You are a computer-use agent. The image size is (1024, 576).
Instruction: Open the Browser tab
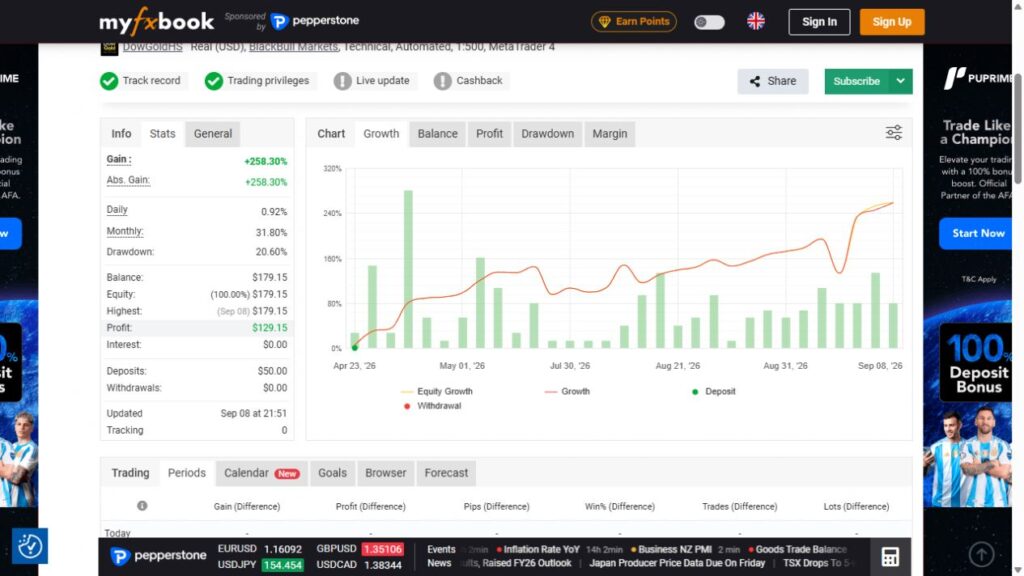pos(385,473)
